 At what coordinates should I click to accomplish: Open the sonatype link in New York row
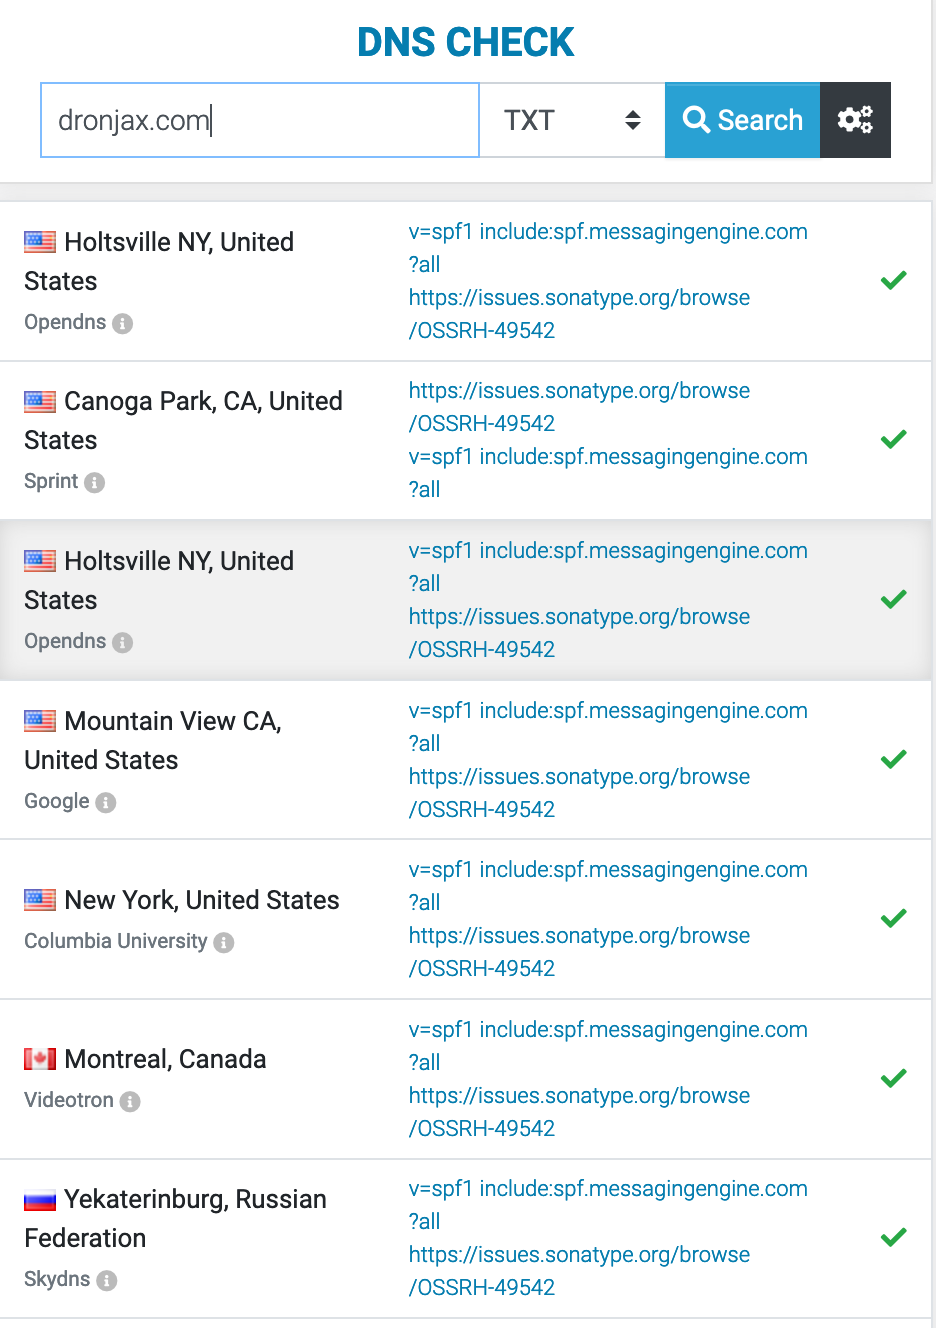(x=579, y=952)
